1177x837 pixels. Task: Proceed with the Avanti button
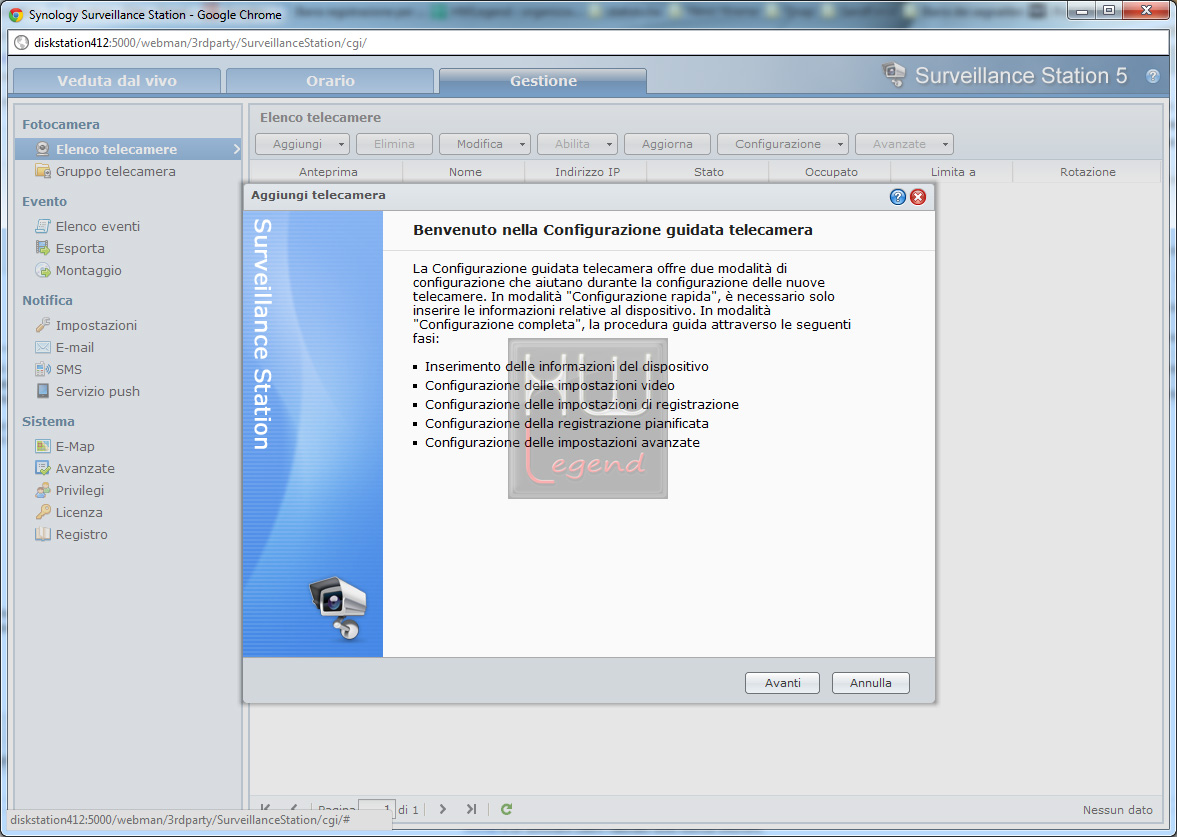782,682
